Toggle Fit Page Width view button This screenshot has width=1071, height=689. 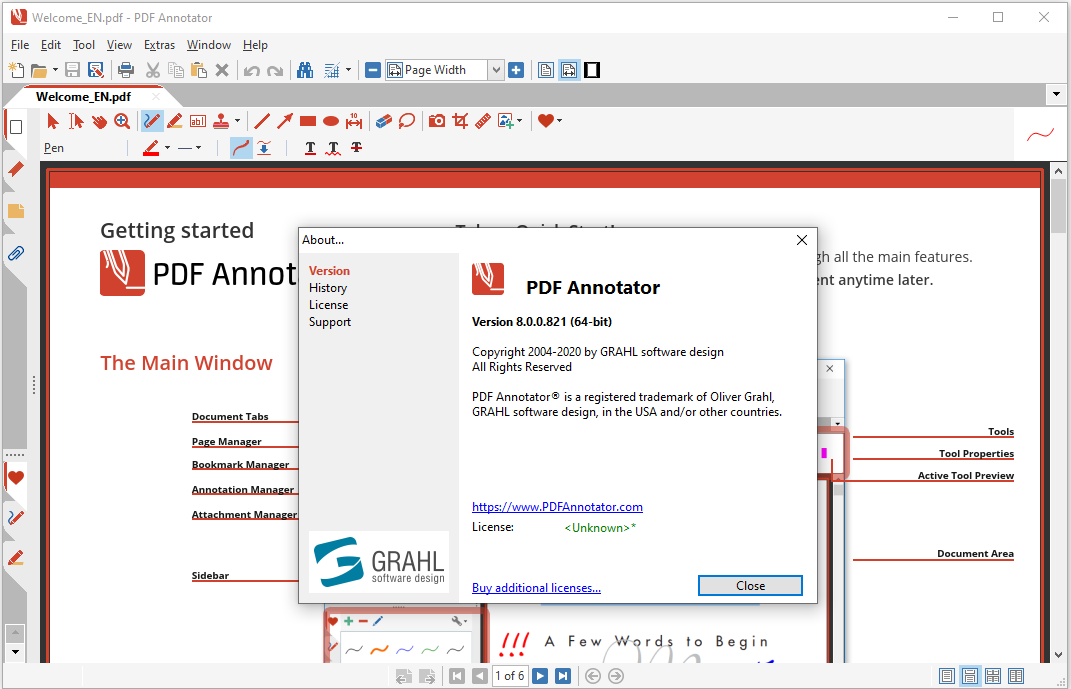point(569,70)
